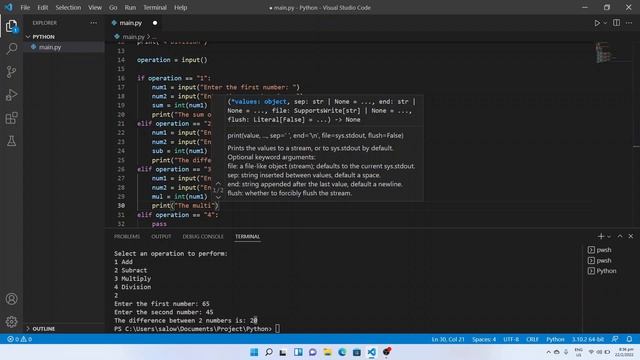The image size is (640, 360).
Task: Open the Testing beaker view
Action: pos(11,141)
